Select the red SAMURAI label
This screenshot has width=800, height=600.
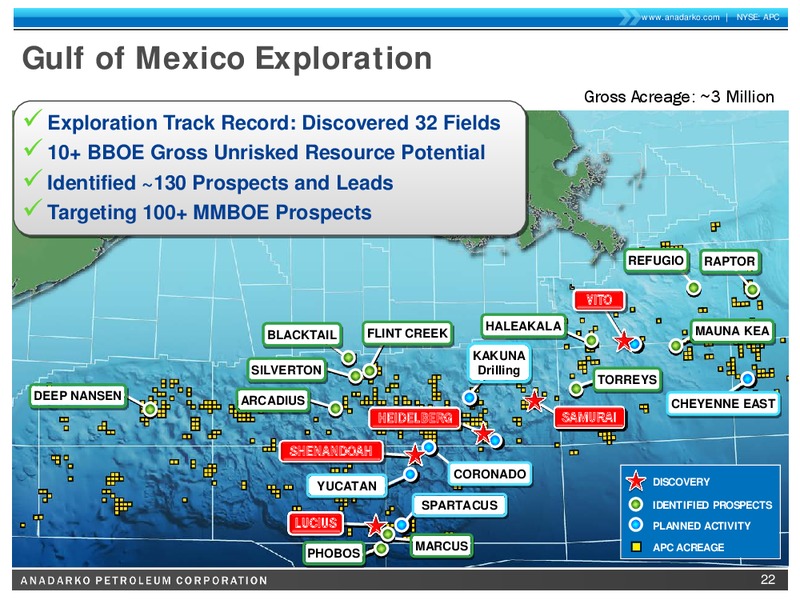pos(589,418)
